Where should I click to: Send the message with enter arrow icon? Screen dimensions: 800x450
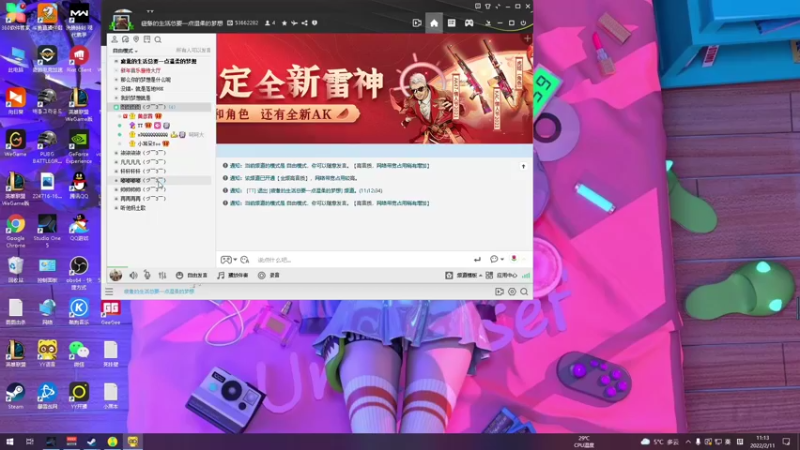pyautogui.click(x=477, y=260)
